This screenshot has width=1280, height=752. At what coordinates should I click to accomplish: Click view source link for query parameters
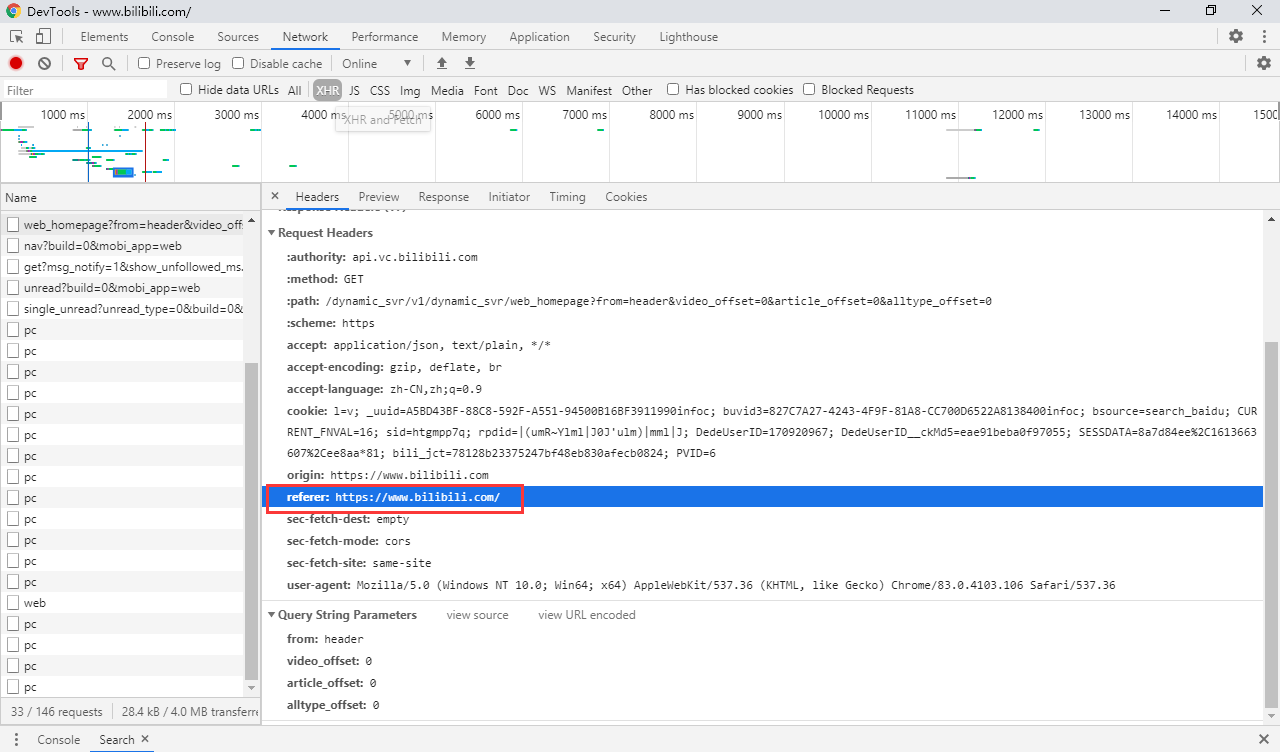pos(478,615)
